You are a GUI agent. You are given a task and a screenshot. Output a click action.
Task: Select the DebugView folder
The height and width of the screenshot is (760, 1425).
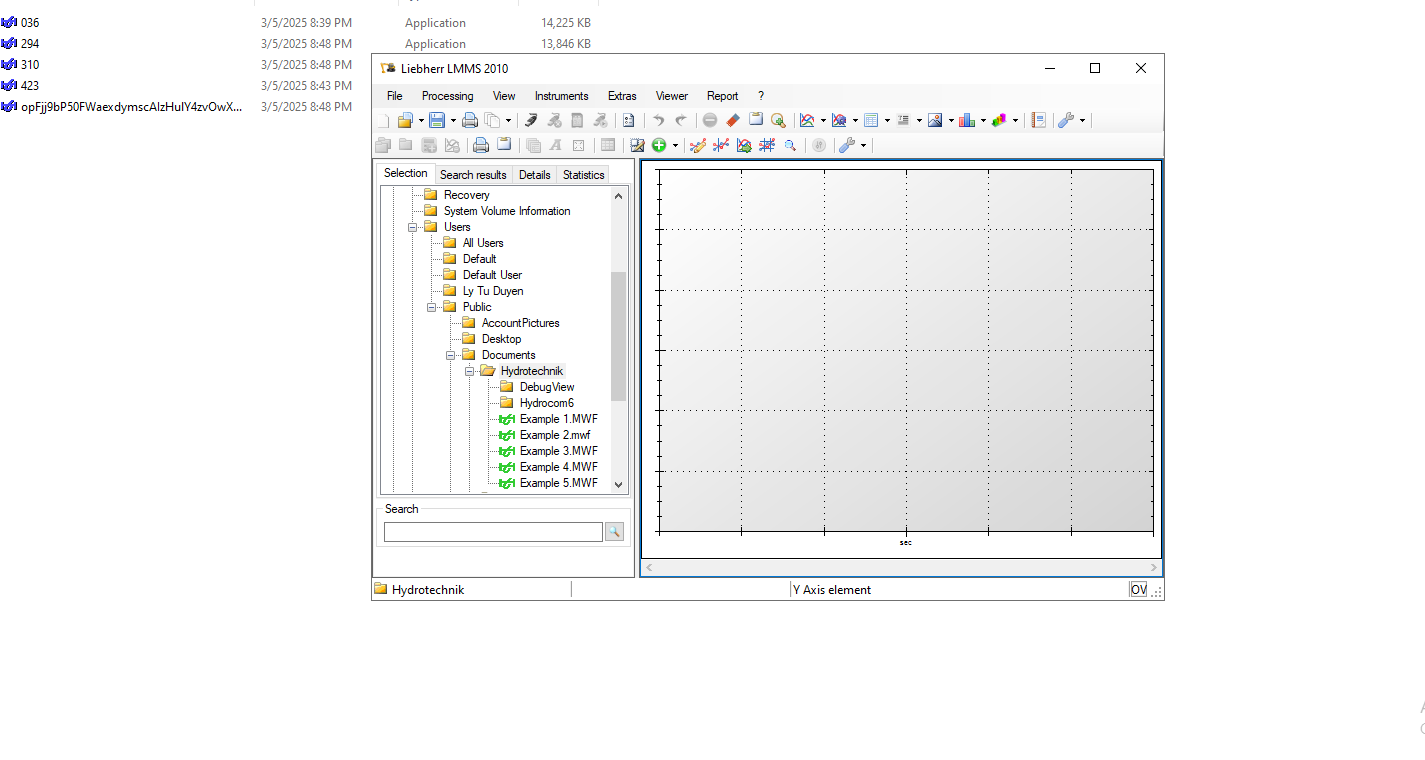(x=547, y=387)
